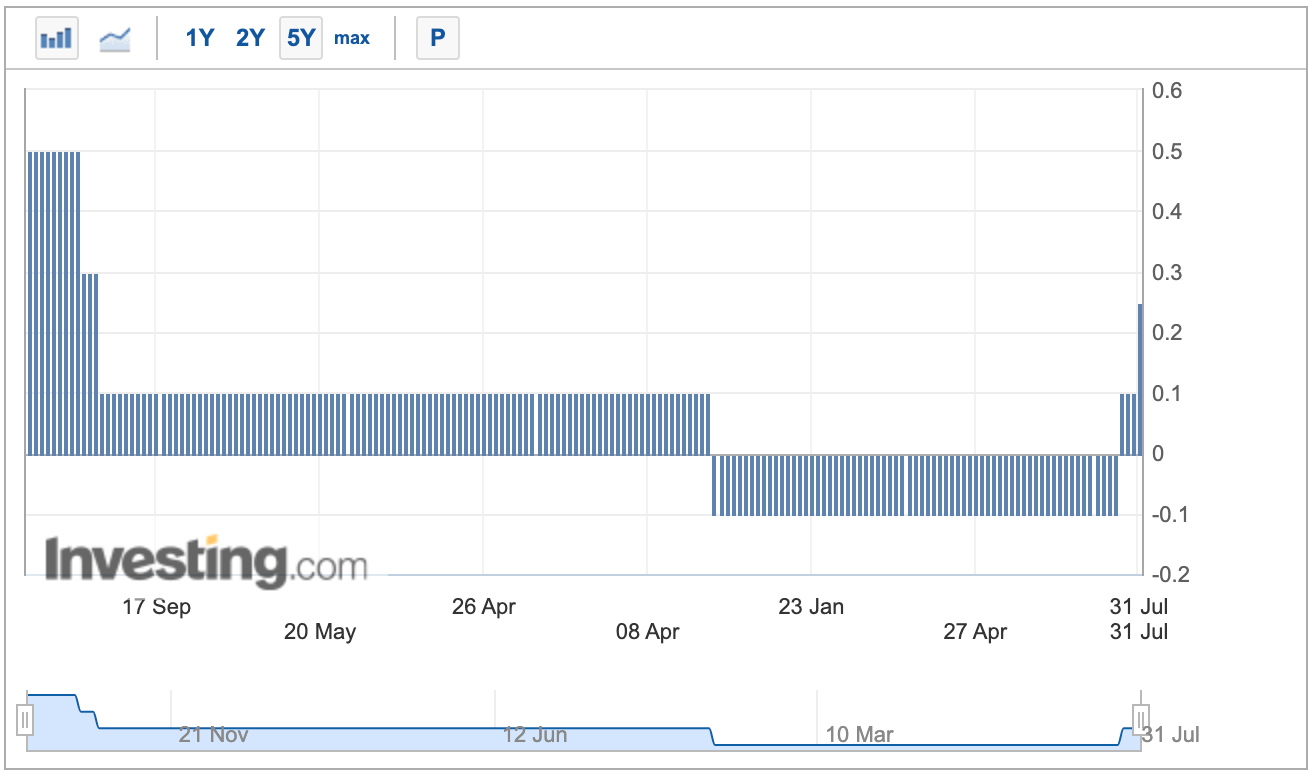Select the 2Y time range

tap(250, 39)
